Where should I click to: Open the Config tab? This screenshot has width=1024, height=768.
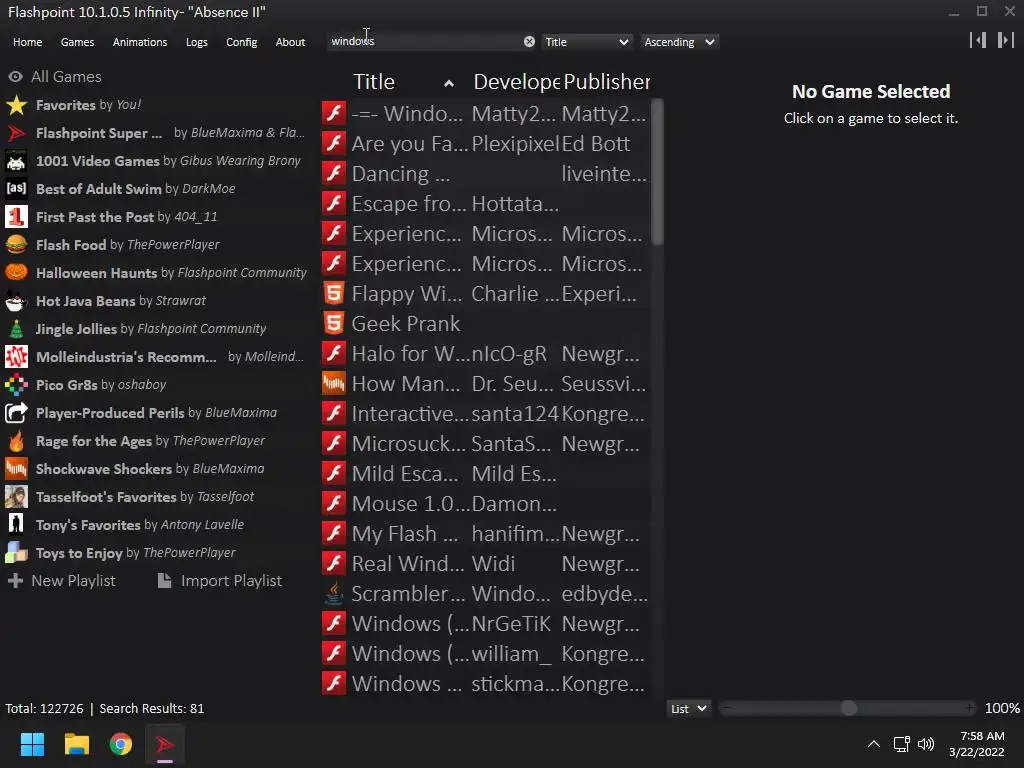(242, 42)
